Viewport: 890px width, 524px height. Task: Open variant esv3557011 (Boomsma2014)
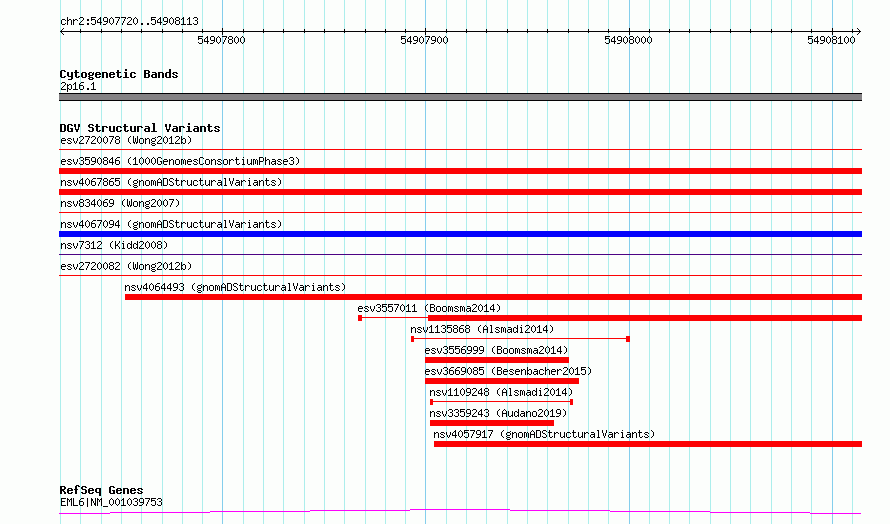click(429, 308)
